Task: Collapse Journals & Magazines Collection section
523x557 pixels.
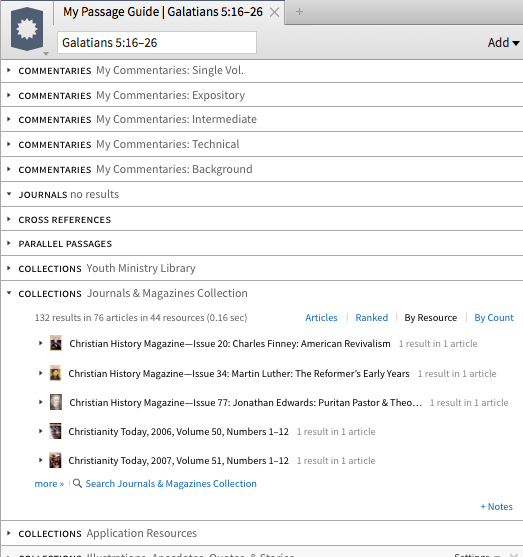Action: pyautogui.click(x=9, y=293)
